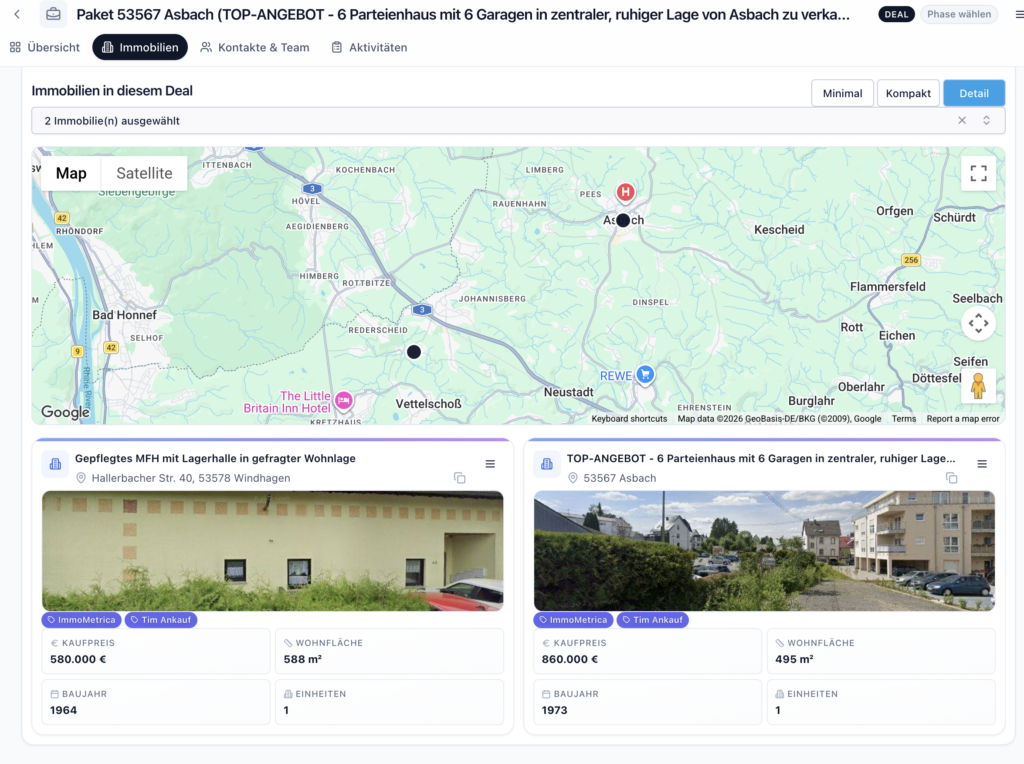
Task: Click the Wohnfläche value 495 m²
Action: pyautogui.click(x=794, y=659)
